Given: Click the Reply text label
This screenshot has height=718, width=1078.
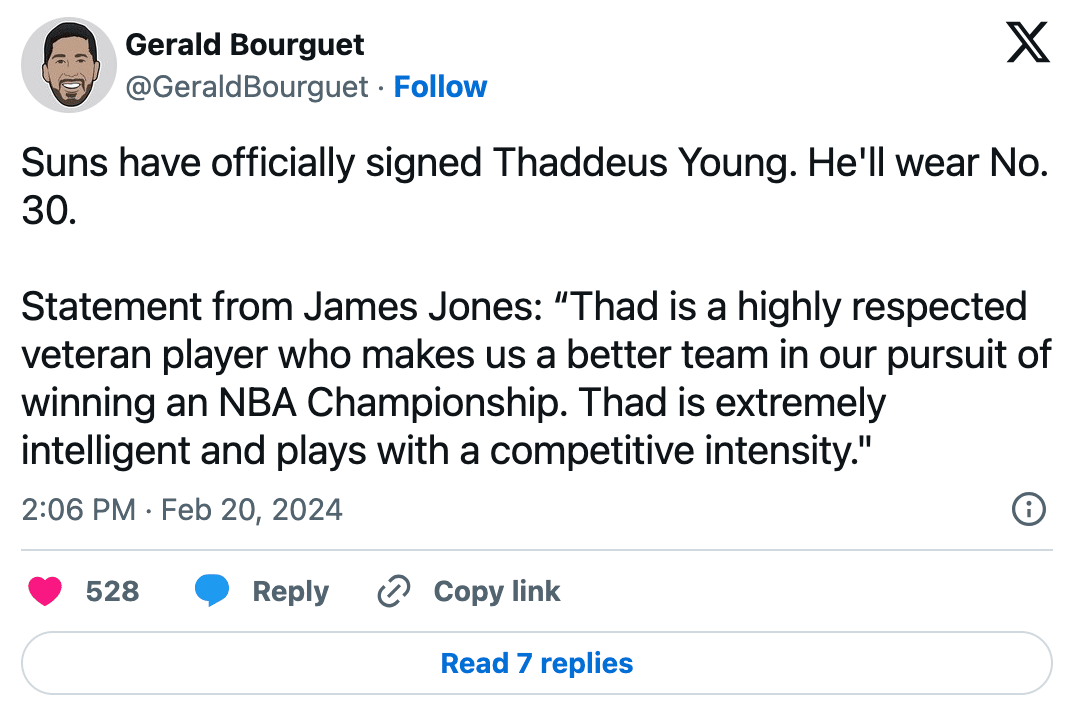Looking at the screenshot, I should point(290,591).
